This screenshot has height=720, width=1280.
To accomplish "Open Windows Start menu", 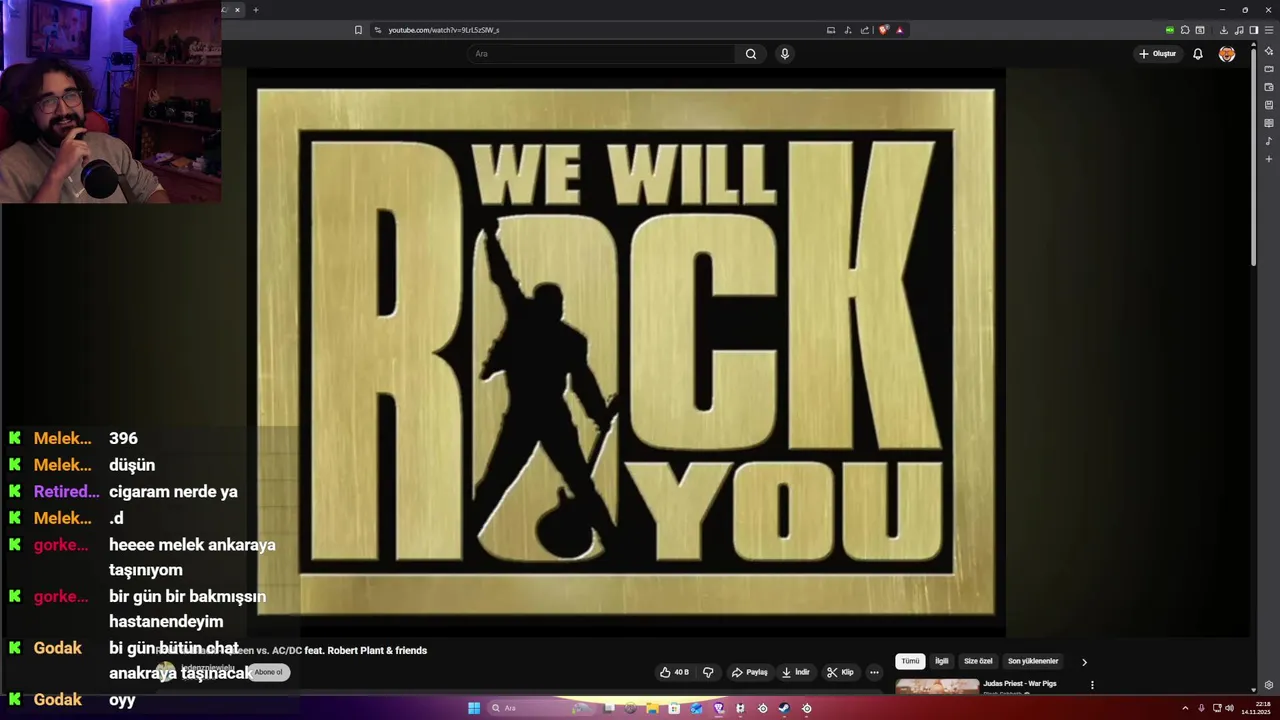I will pyautogui.click(x=473, y=708).
